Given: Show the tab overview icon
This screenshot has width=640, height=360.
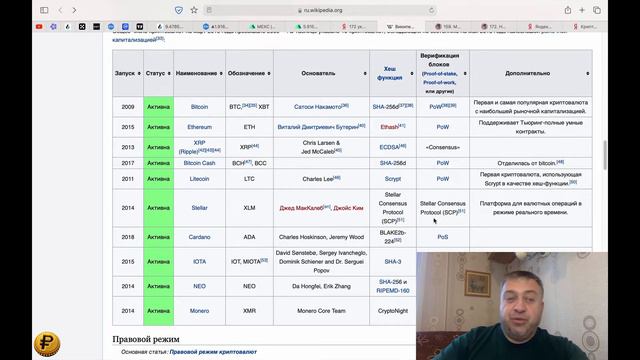Looking at the screenshot, I should (x=597, y=10).
